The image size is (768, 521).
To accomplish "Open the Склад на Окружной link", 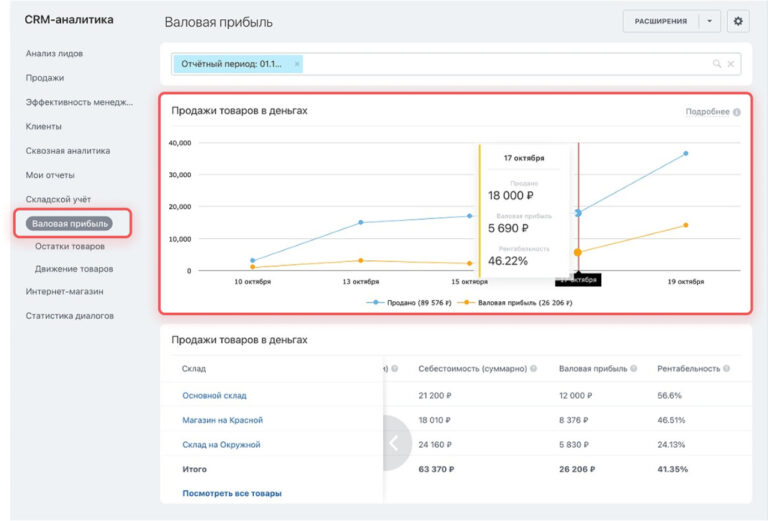I will (x=221, y=445).
